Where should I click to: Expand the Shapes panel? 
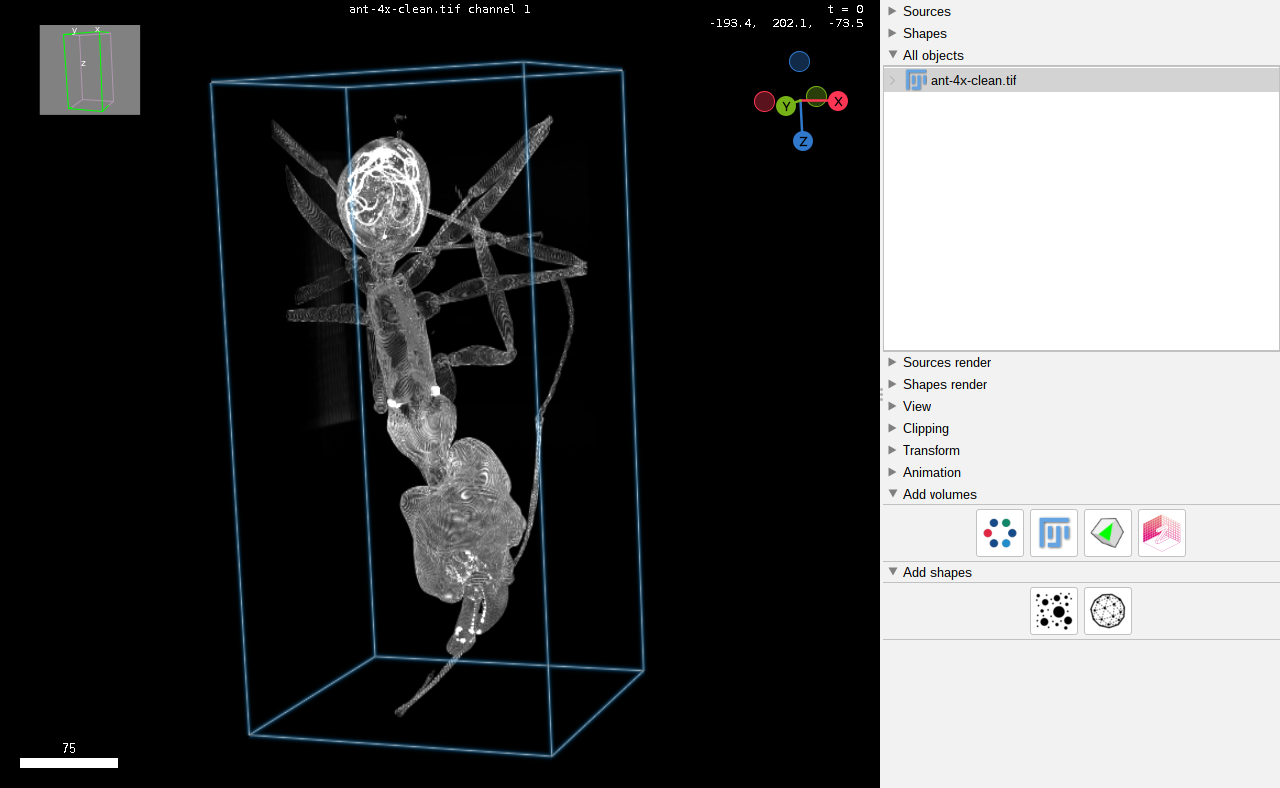[893, 33]
